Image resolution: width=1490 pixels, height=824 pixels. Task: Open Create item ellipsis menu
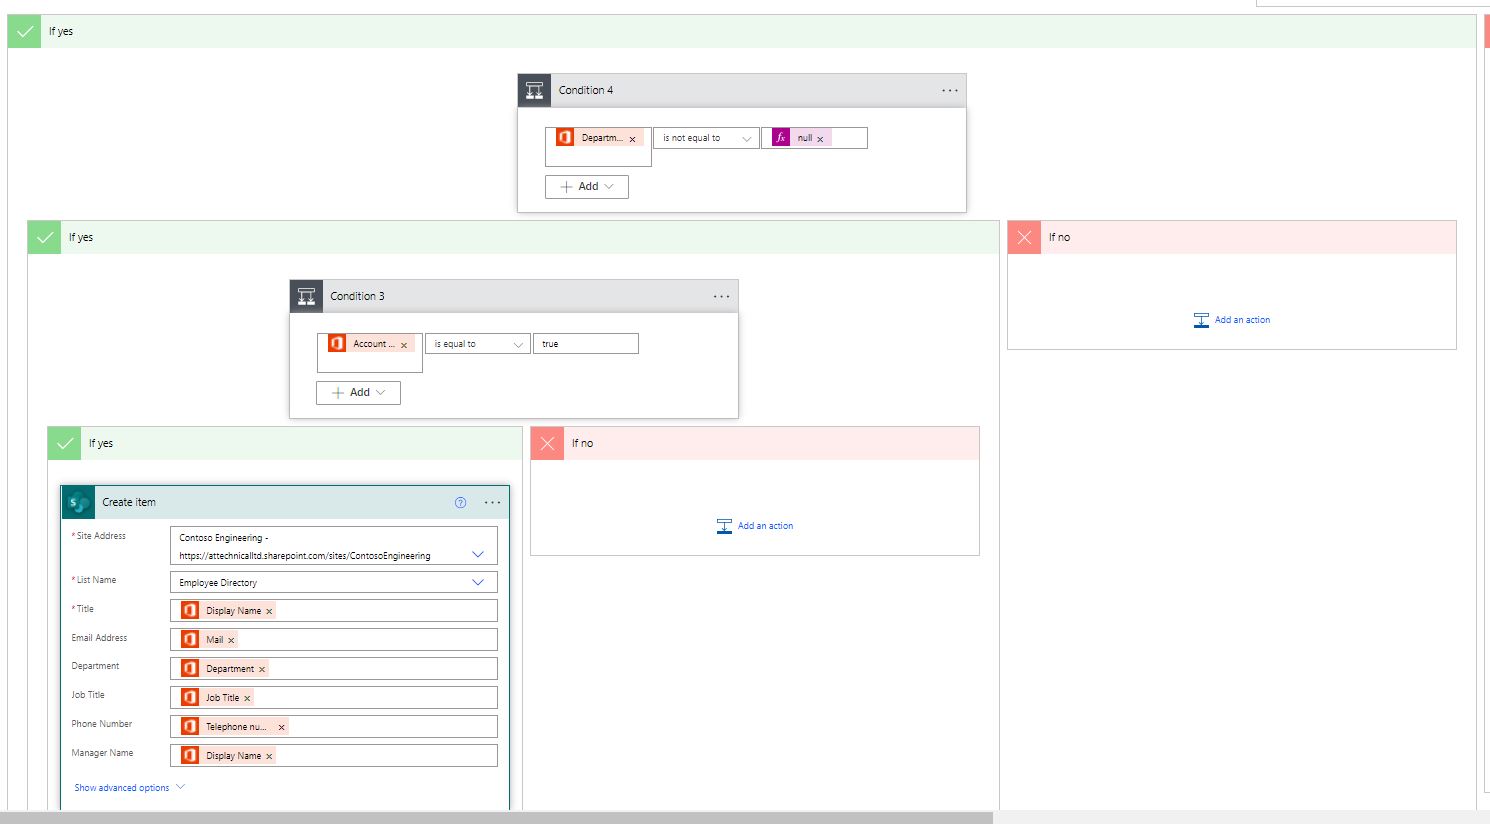pyautogui.click(x=492, y=503)
